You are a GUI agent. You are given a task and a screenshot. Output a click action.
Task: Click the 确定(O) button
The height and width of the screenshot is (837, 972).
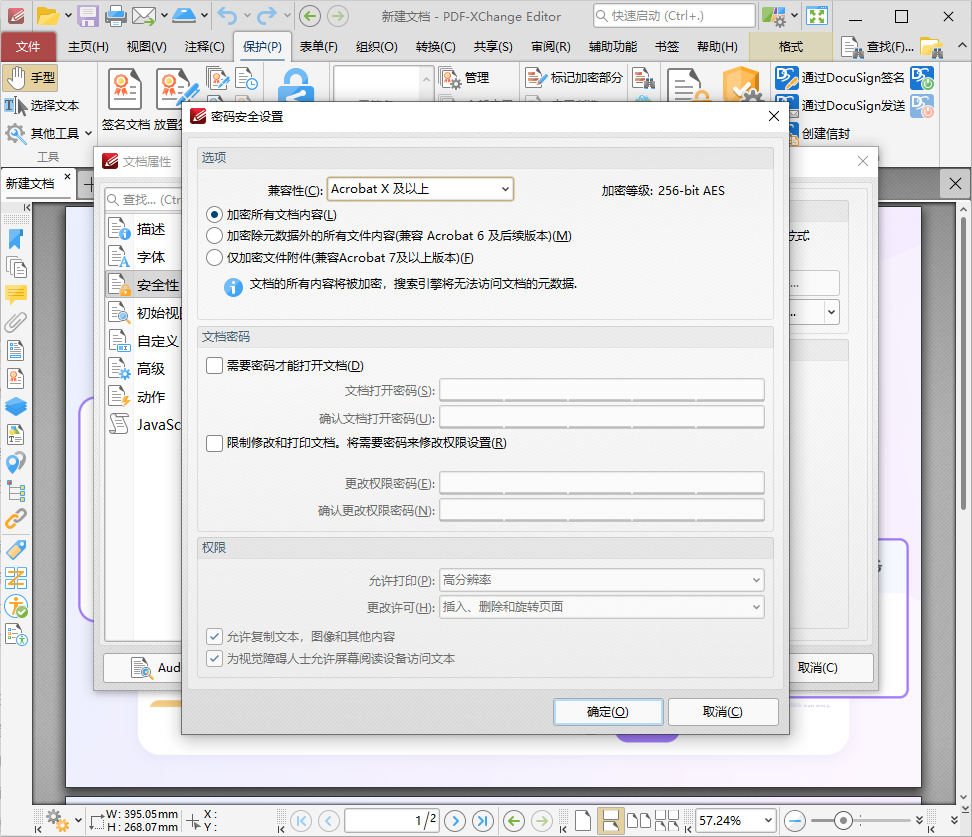pos(607,712)
